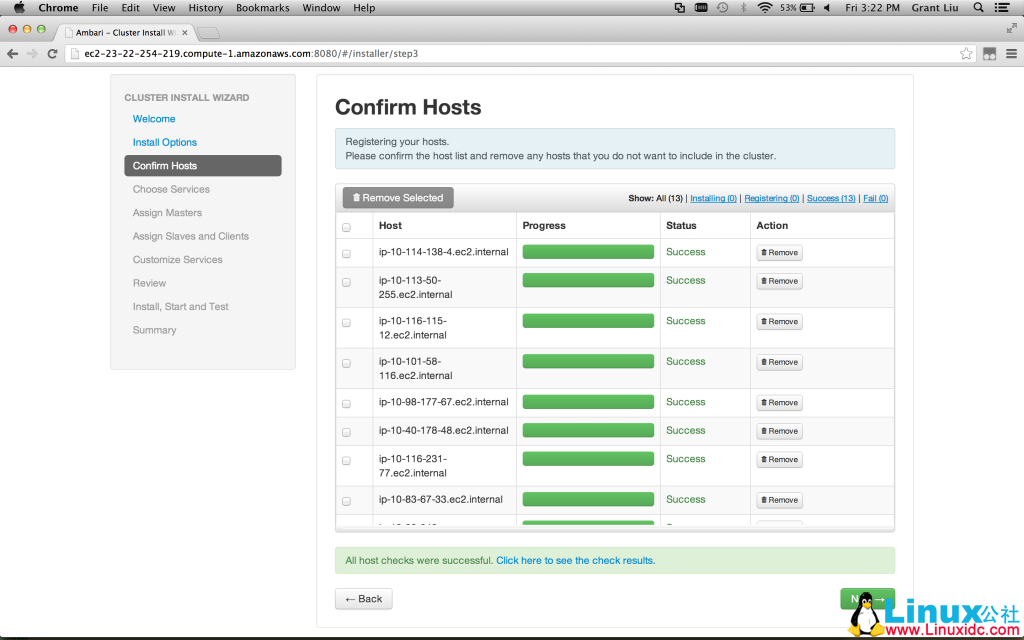Click the progress bar for ip-10-101-58-116
Screen dimensions: 1024x640
[x=588, y=361]
